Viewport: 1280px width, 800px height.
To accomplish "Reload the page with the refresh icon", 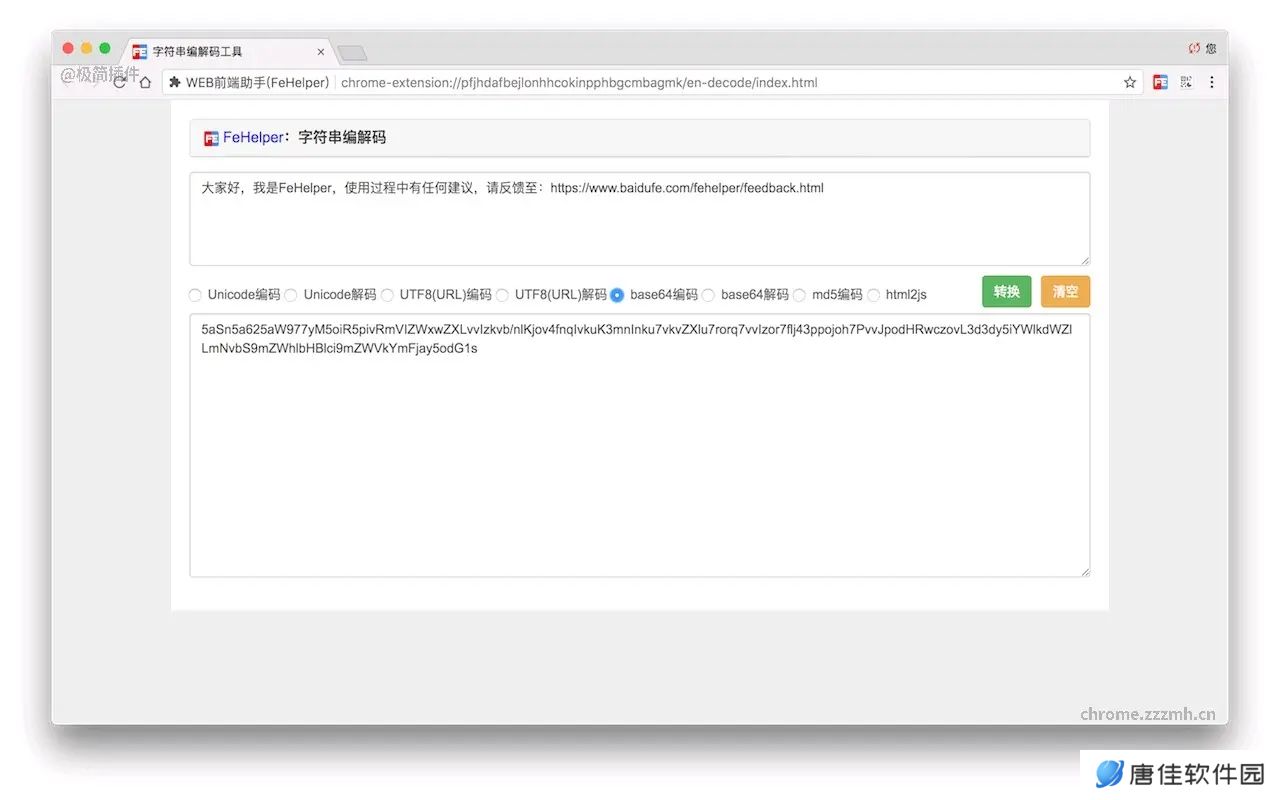I will click(120, 82).
